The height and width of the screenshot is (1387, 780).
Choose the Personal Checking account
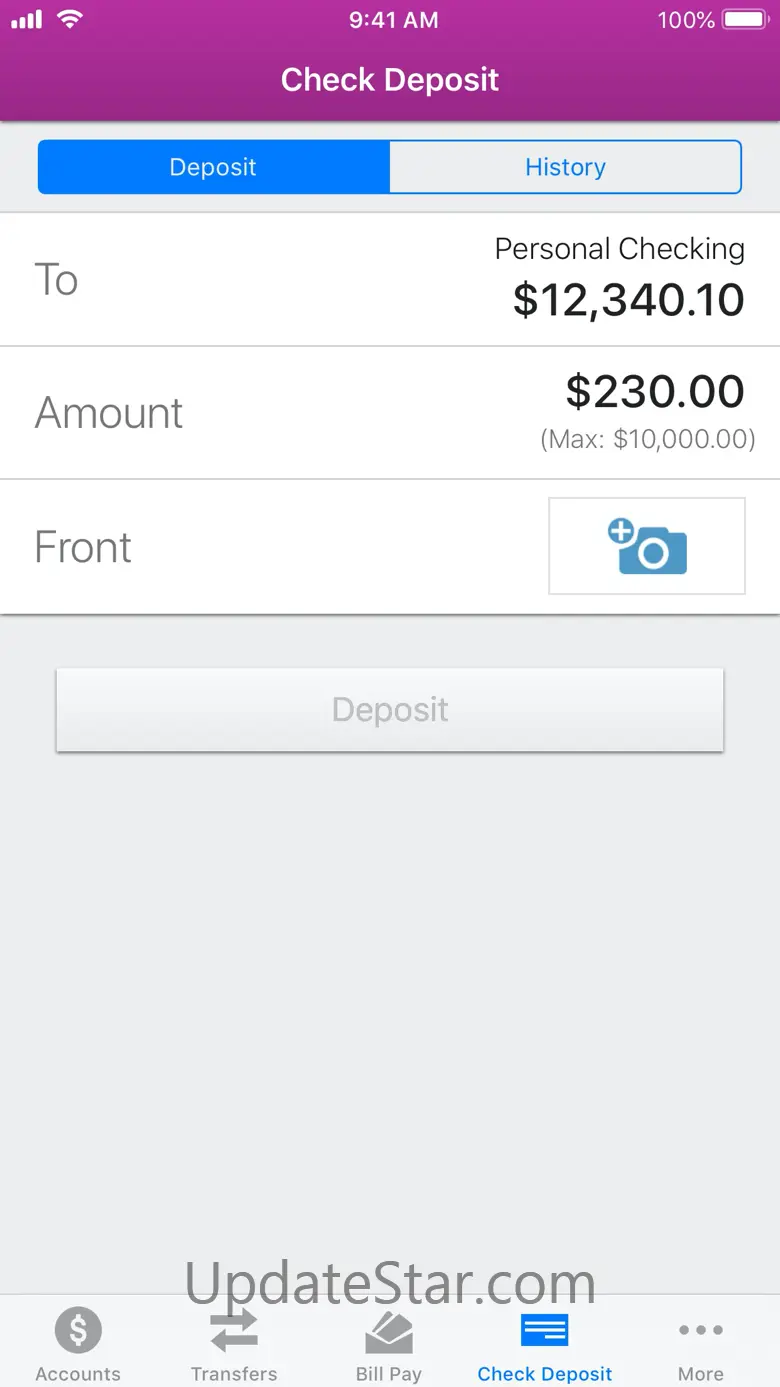click(x=619, y=249)
